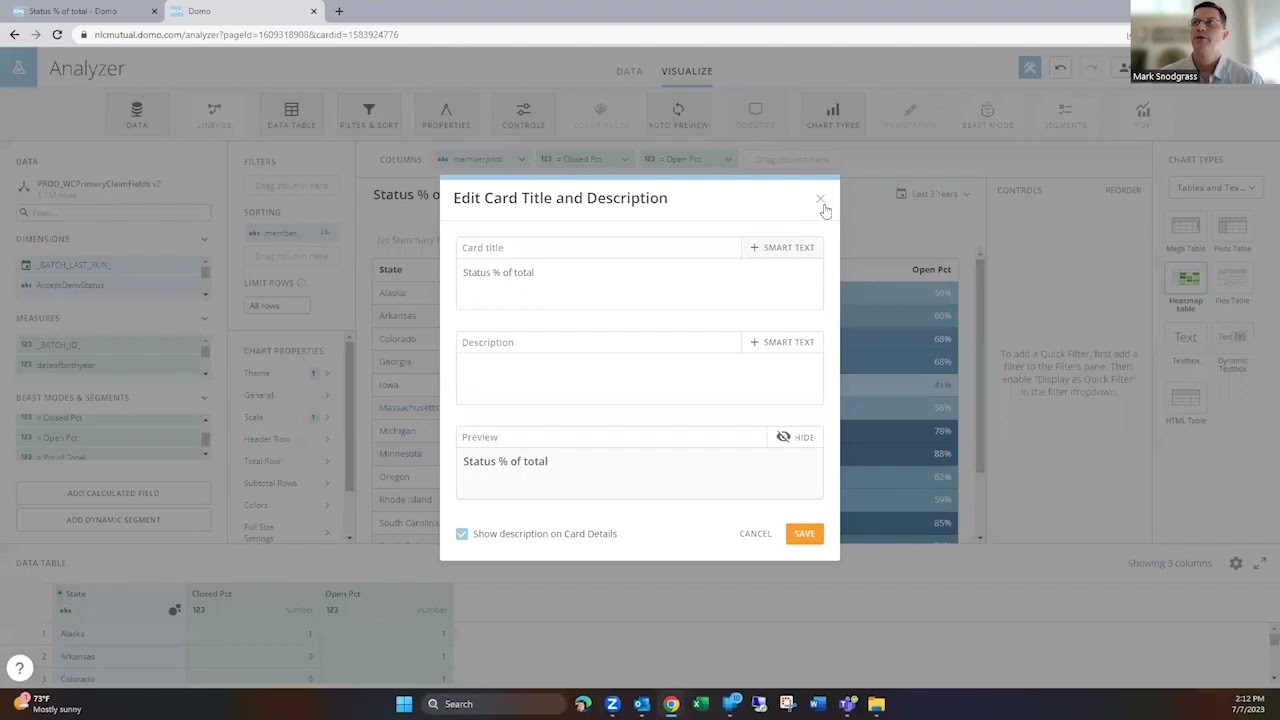Open the Lineage tool
This screenshot has height=720, width=1280.
[x=214, y=115]
